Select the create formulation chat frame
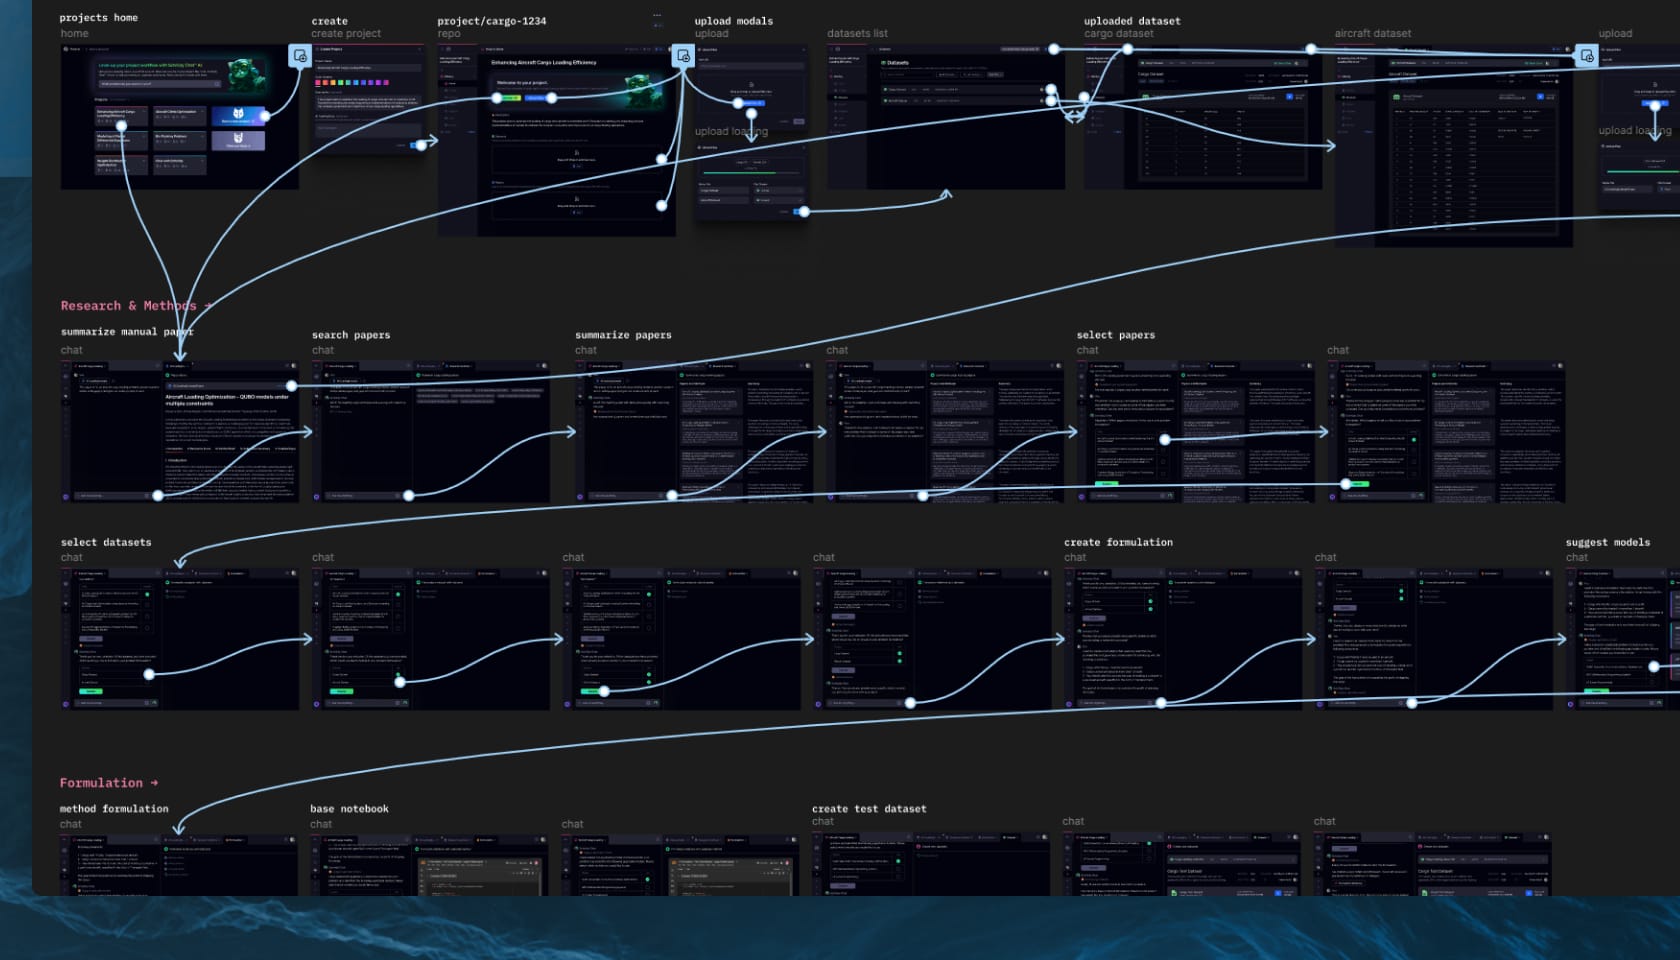Viewport: 1680px width, 960px height. pyautogui.click(x=1183, y=640)
